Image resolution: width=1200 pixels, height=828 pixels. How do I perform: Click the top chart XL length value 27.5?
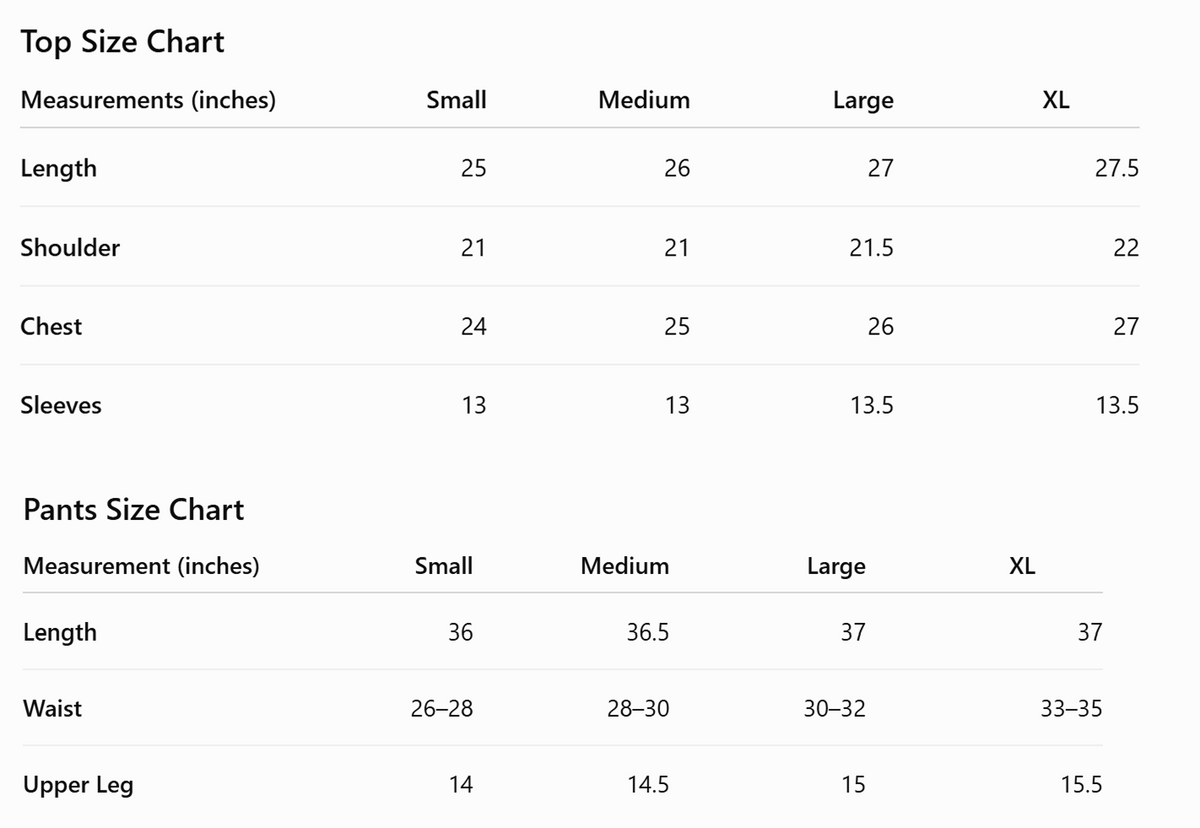(x=1117, y=168)
